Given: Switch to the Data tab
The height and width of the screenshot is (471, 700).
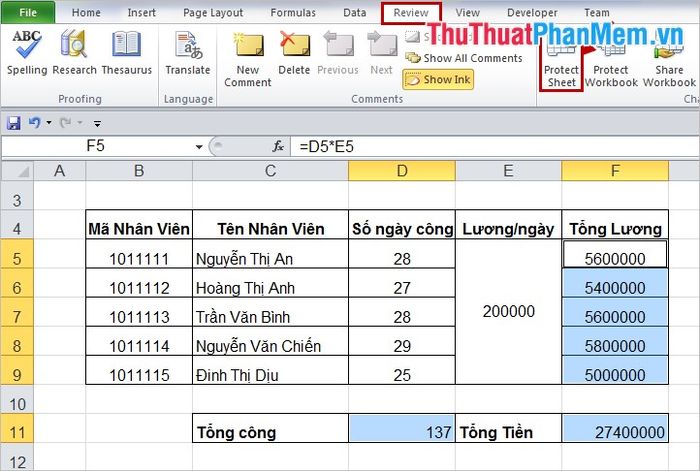Looking at the screenshot, I should [x=354, y=13].
